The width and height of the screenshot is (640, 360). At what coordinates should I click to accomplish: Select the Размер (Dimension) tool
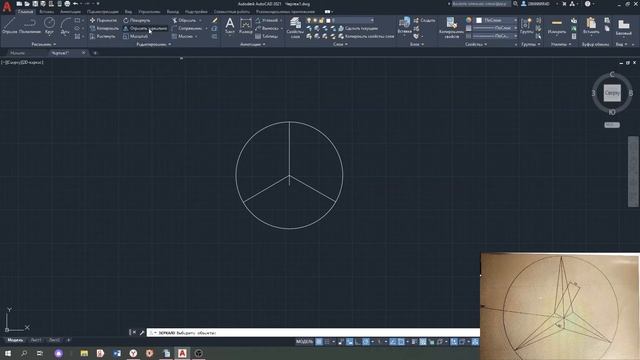coord(245,25)
